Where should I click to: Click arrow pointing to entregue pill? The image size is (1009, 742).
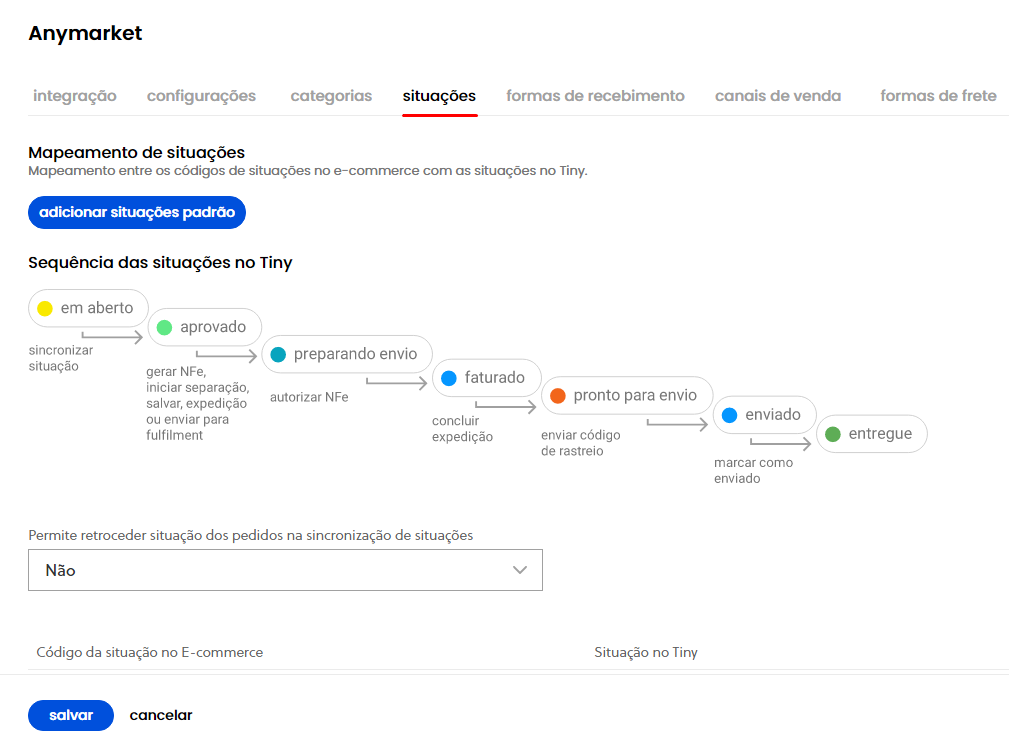point(781,443)
